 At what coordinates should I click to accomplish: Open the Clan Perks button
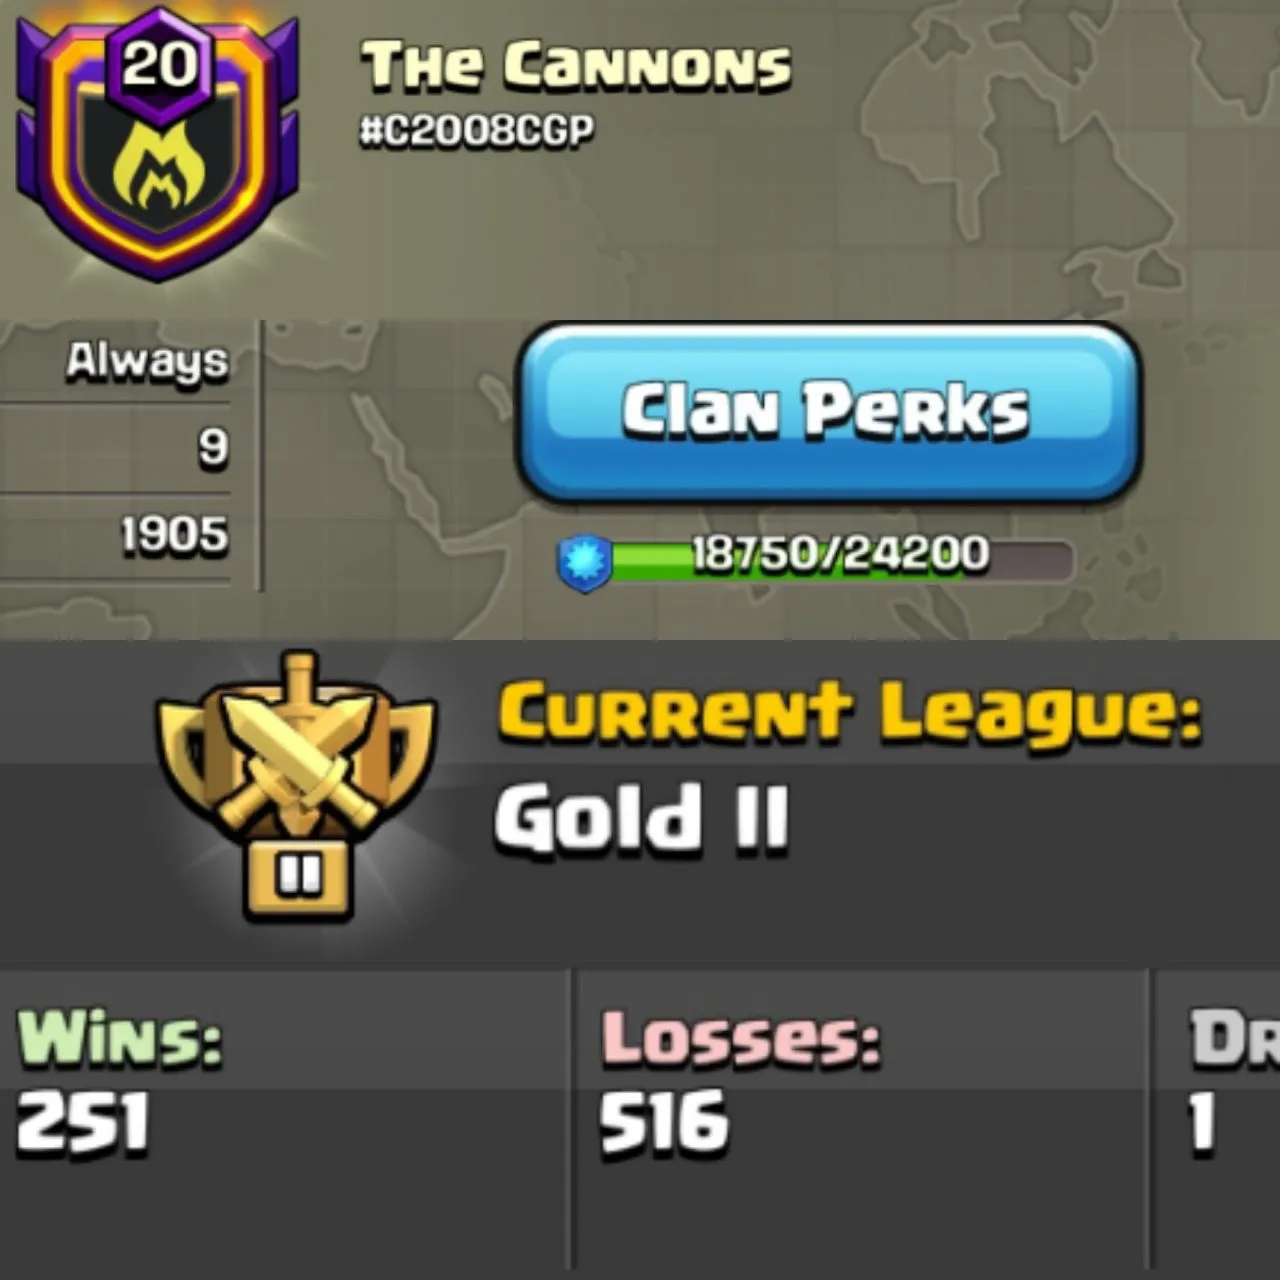click(828, 411)
